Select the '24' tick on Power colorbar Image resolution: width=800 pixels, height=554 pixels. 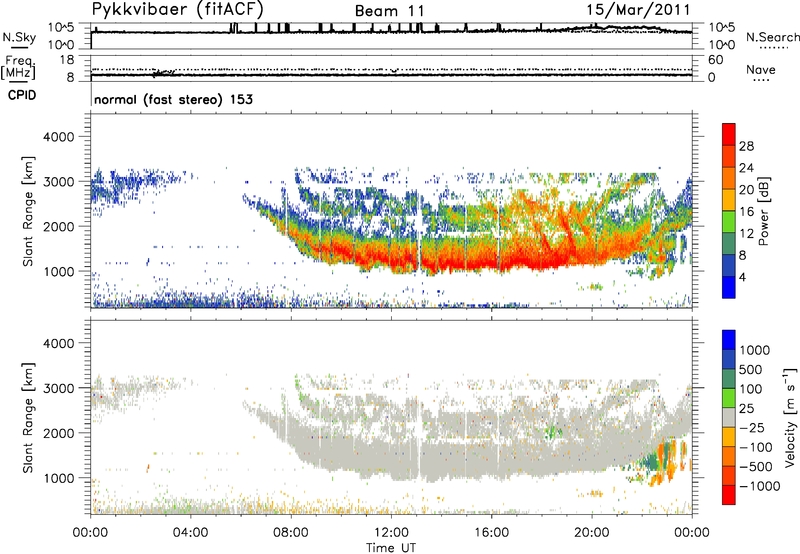[746, 168]
